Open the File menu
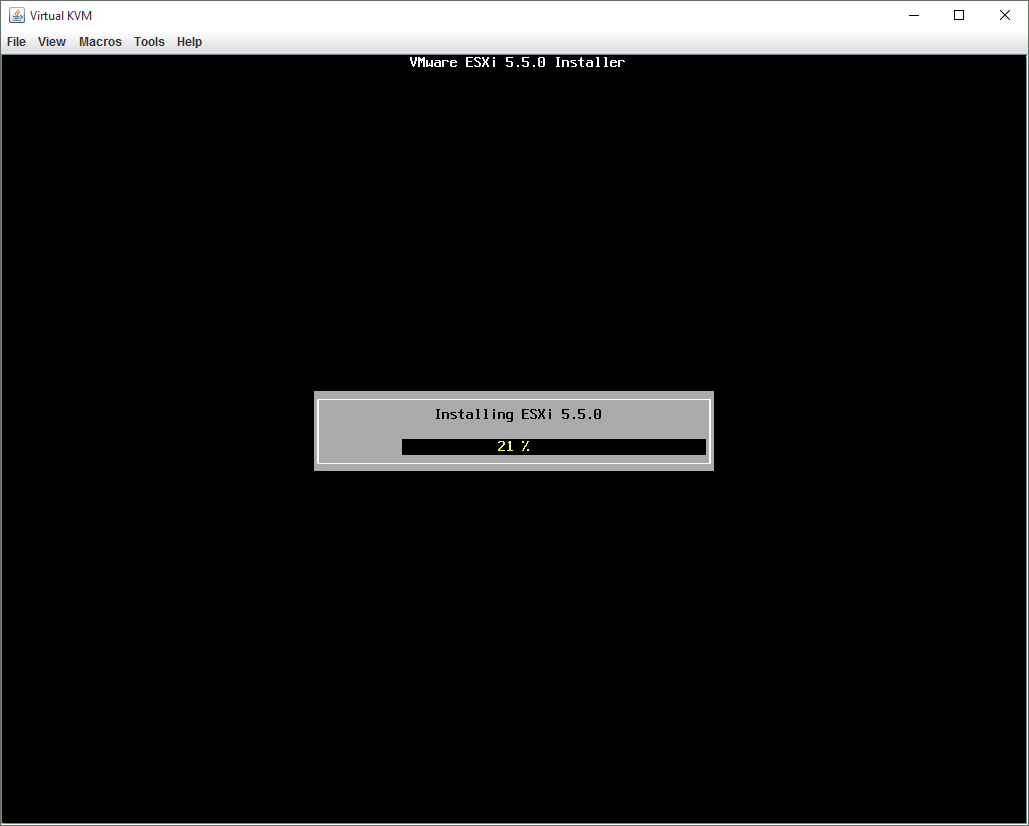 [16, 42]
